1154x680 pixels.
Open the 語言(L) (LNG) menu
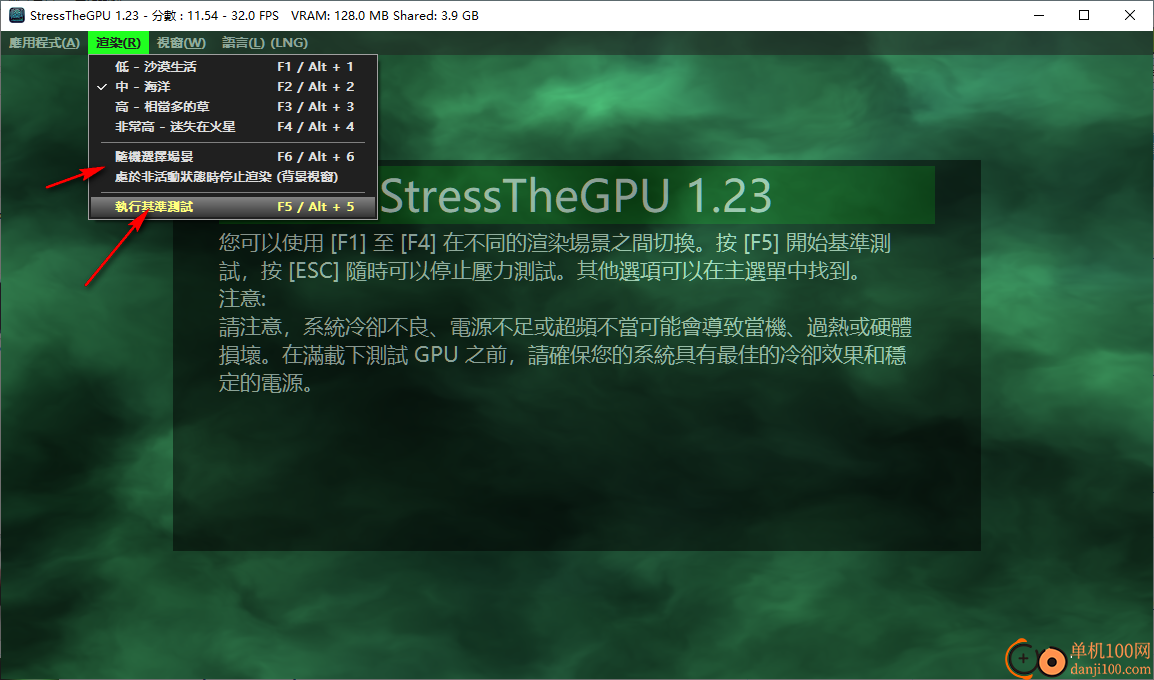click(265, 43)
